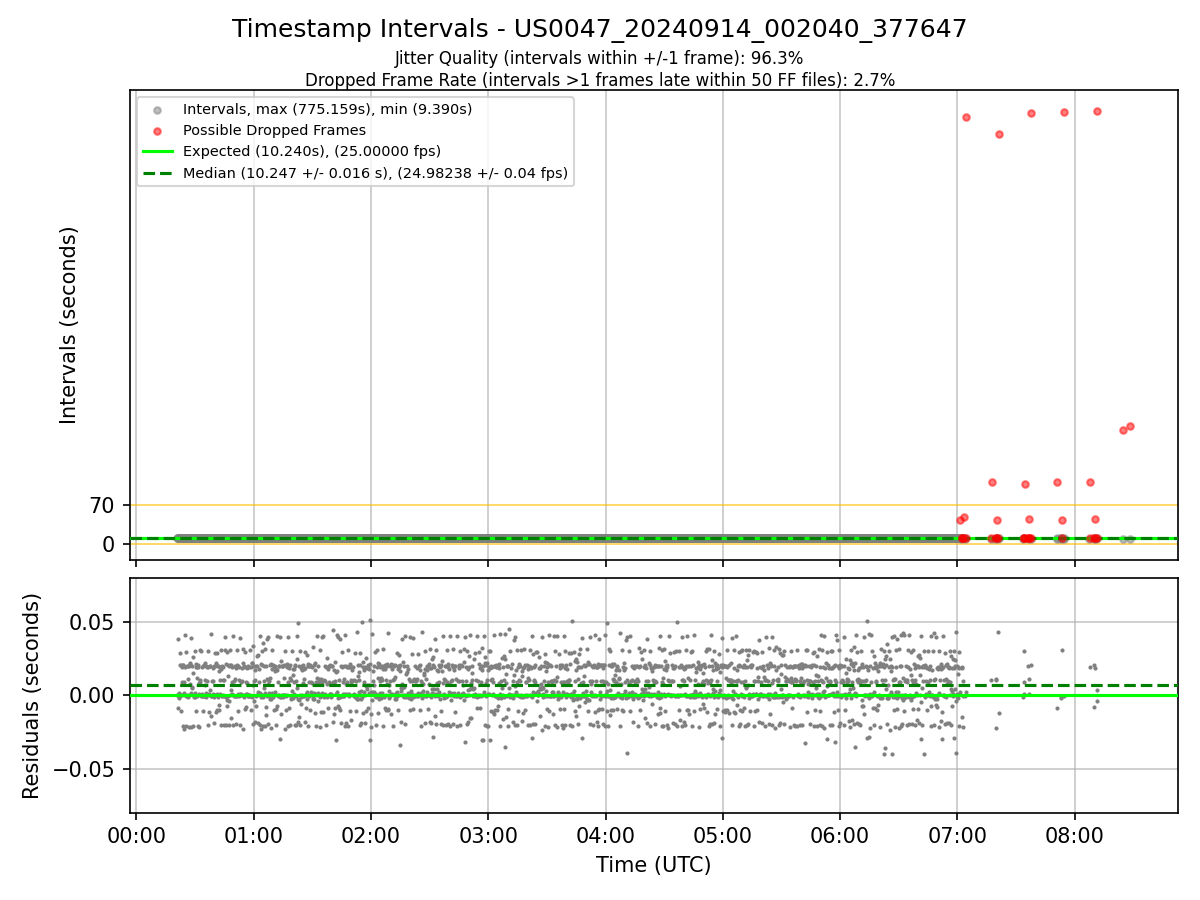Click the 'Residuals (seconds)' y-axis label
This screenshot has width=1200, height=900.
pyautogui.click(x=32, y=696)
